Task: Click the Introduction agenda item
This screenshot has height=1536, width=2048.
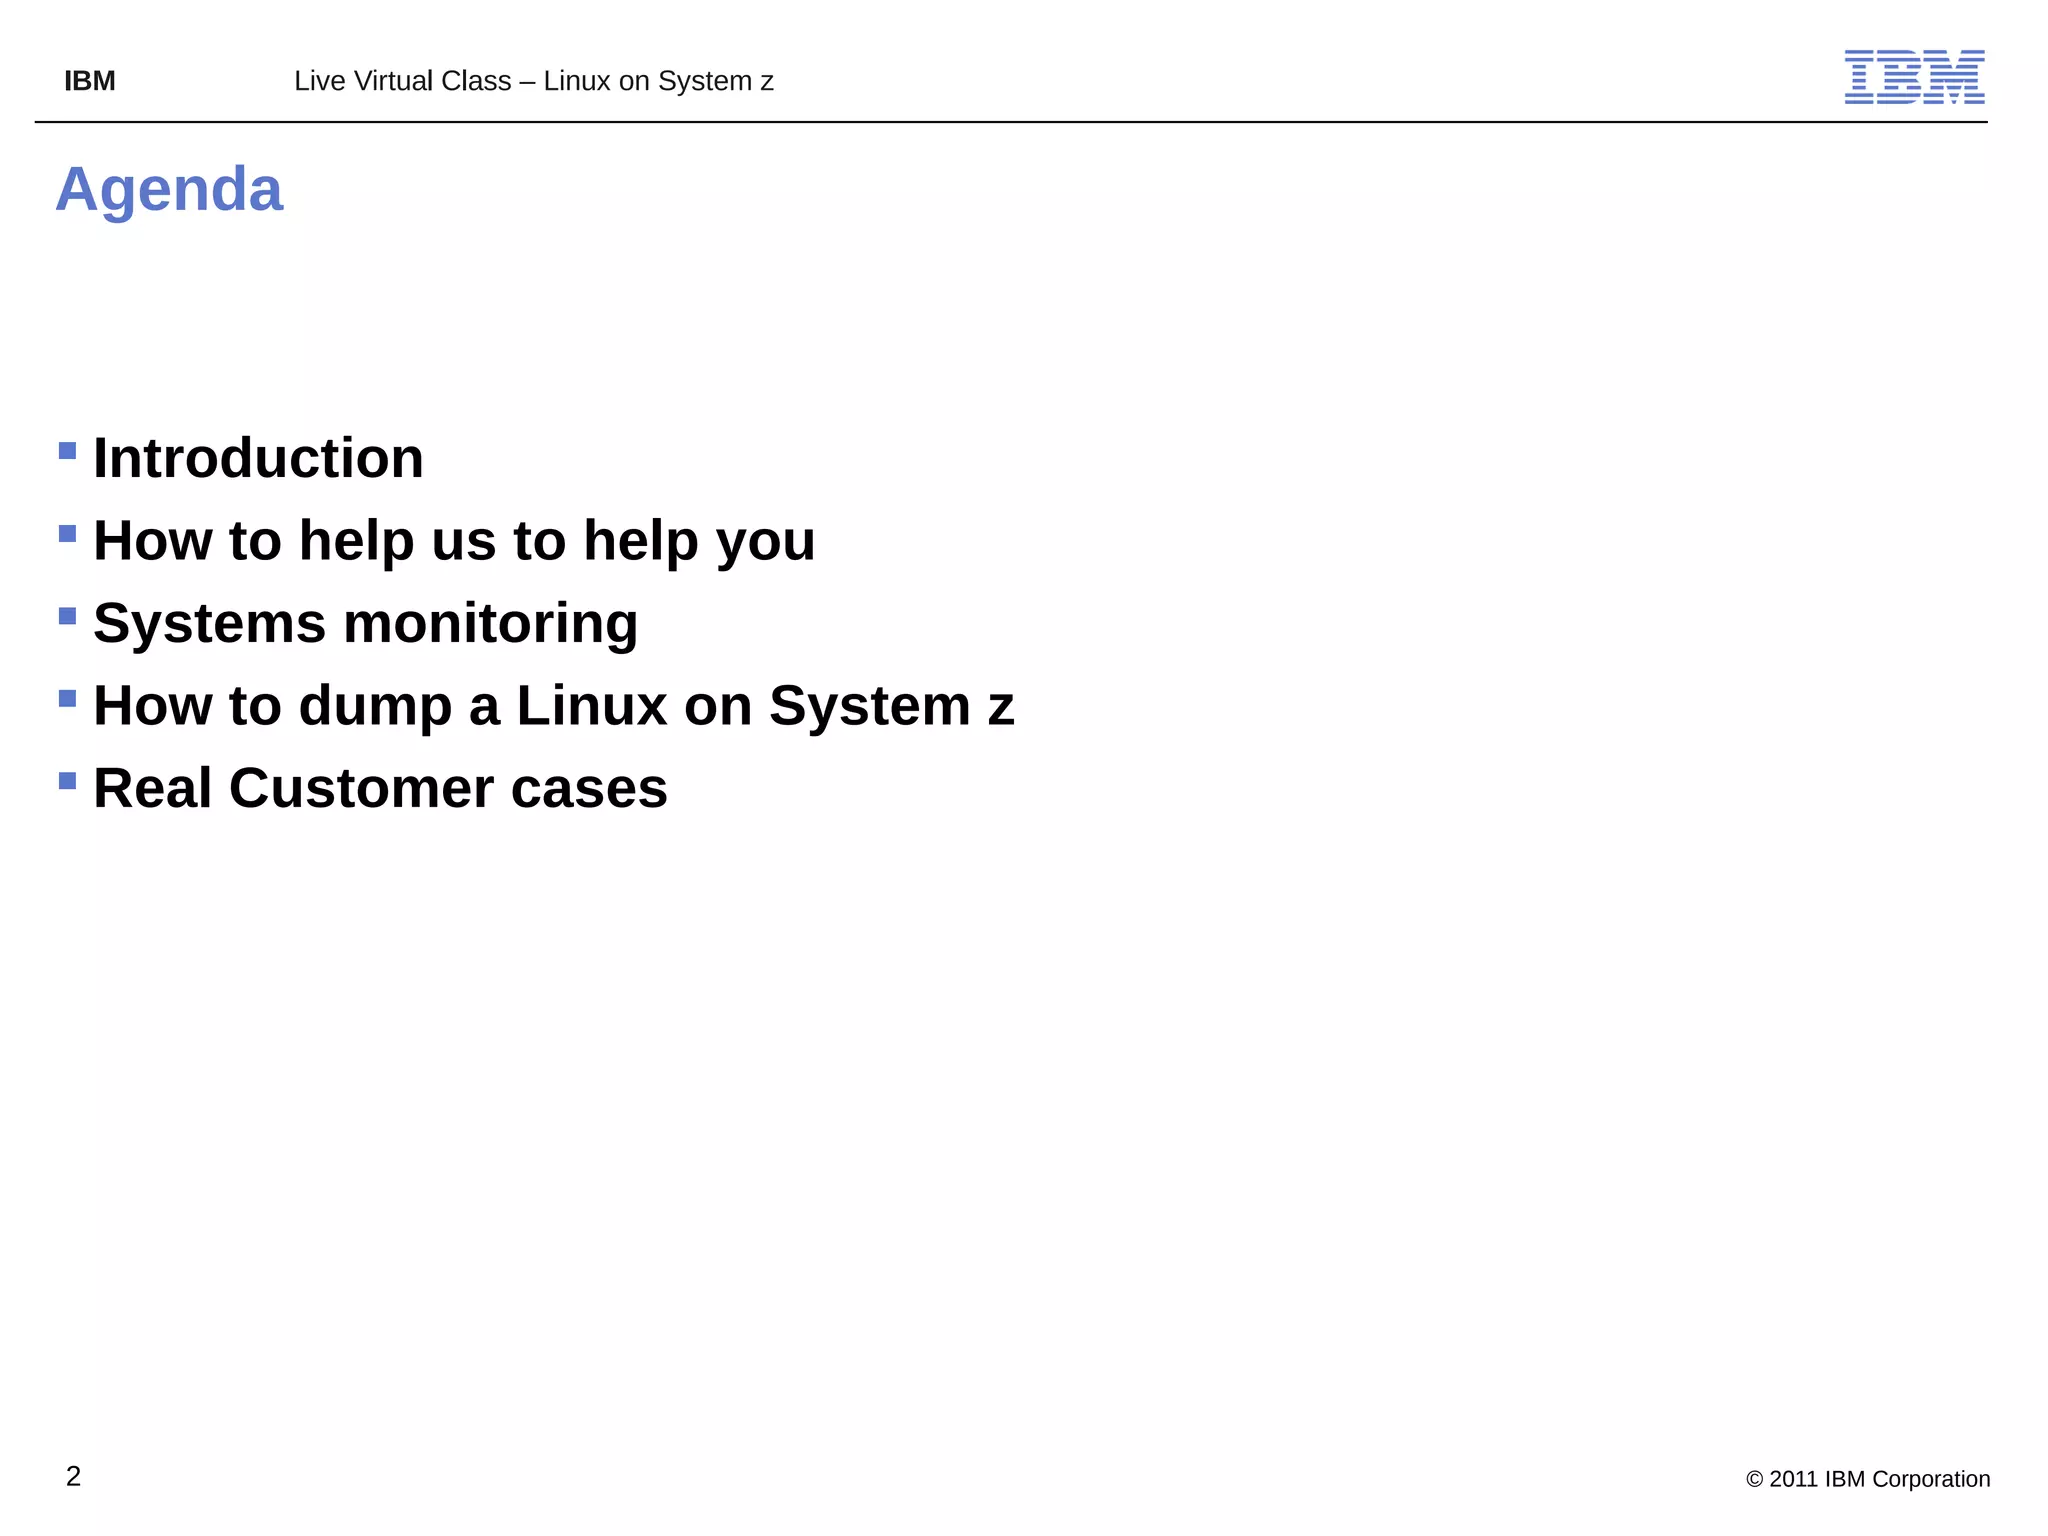Action: (258, 458)
